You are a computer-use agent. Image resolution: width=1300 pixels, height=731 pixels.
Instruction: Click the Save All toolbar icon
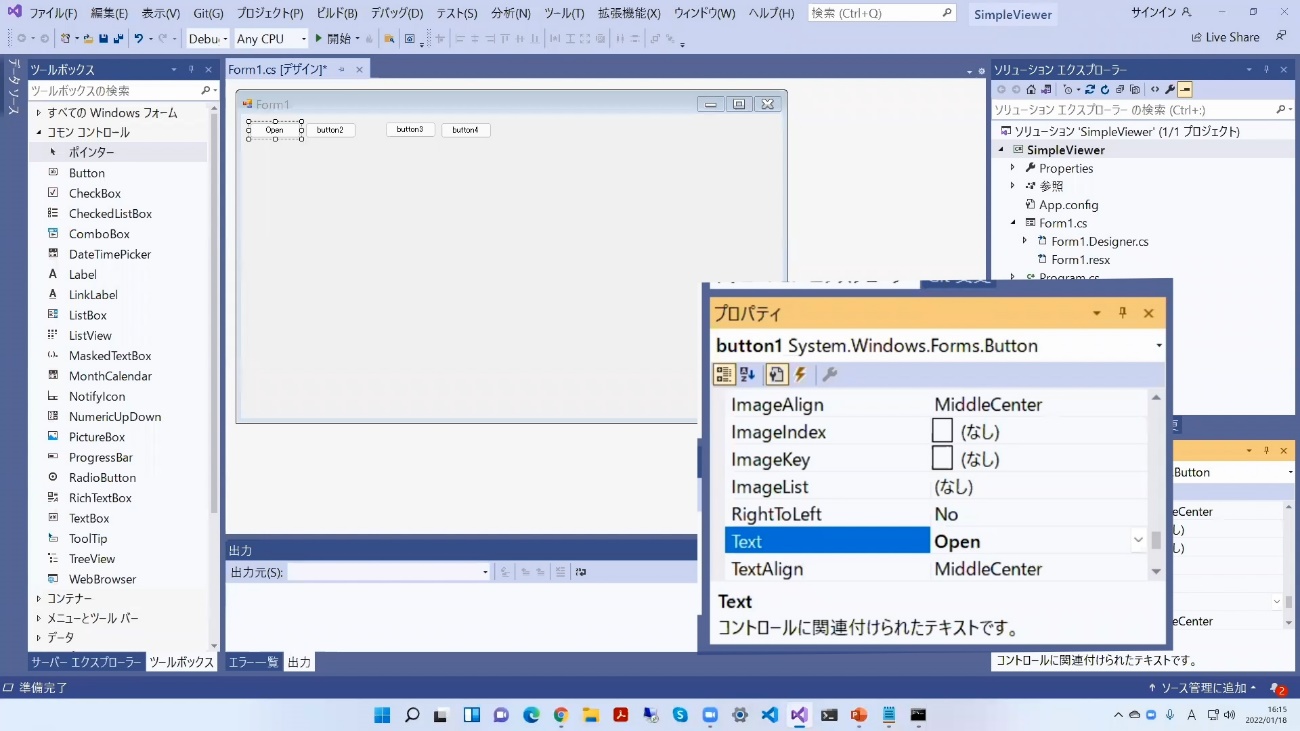coord(119,39)
